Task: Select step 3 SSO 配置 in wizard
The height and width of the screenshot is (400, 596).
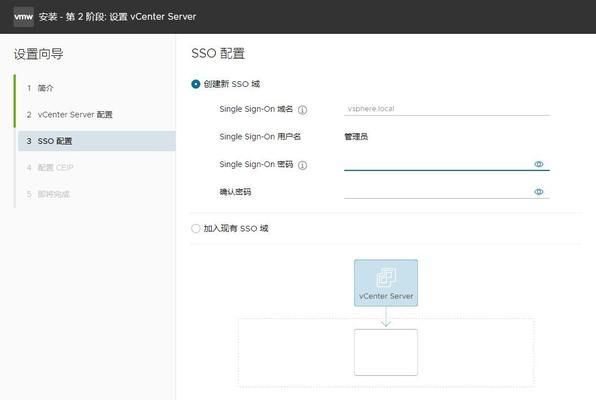Action: 97,141
